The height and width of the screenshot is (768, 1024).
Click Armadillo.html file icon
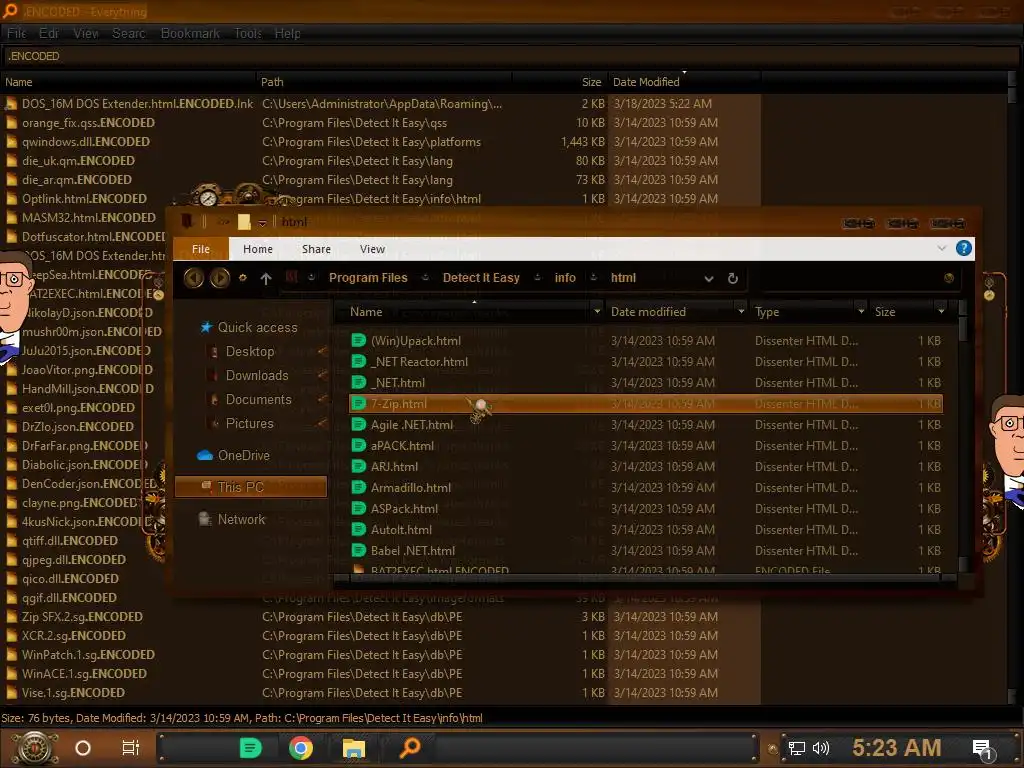tap(358, 487)
